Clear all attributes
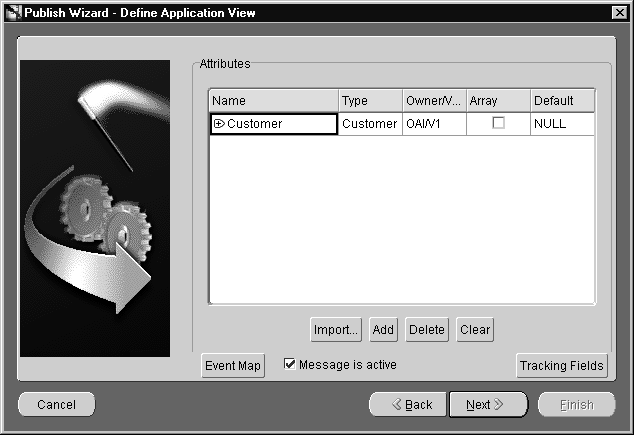Image resolution: width=634 pixels, height=435 pixels. (x=475, y=329)
